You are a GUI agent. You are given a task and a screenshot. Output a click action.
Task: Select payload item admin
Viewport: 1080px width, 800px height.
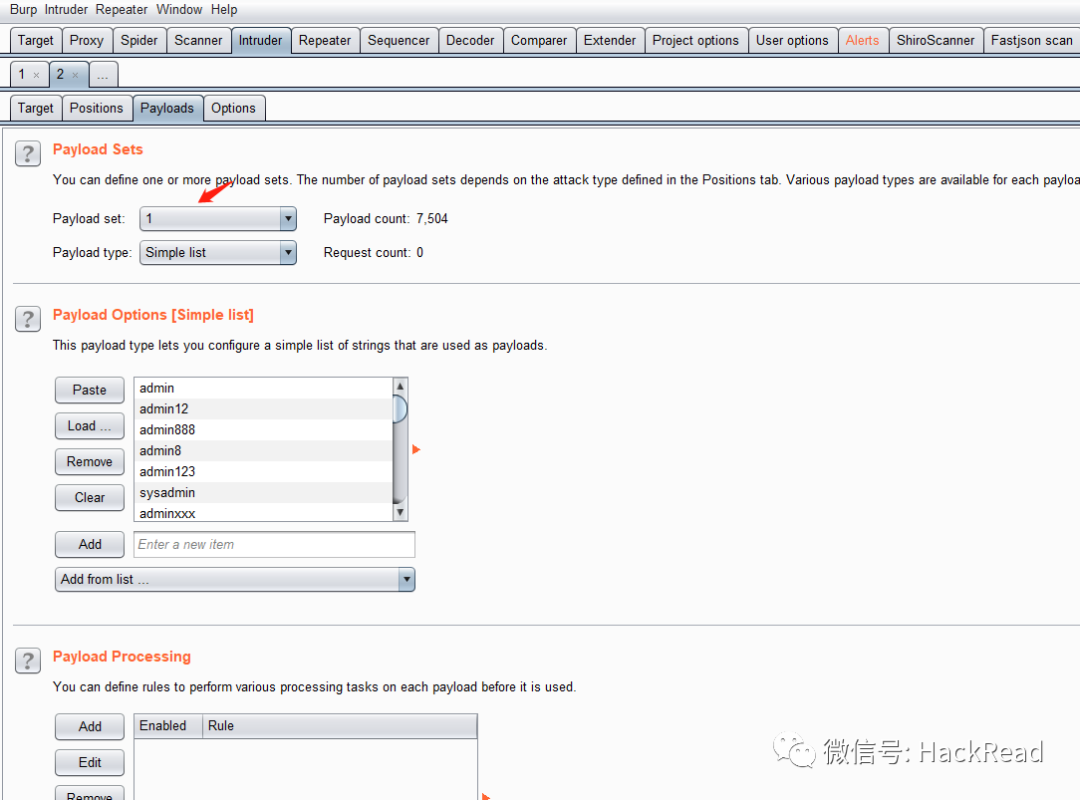click(x=263, y=388)
